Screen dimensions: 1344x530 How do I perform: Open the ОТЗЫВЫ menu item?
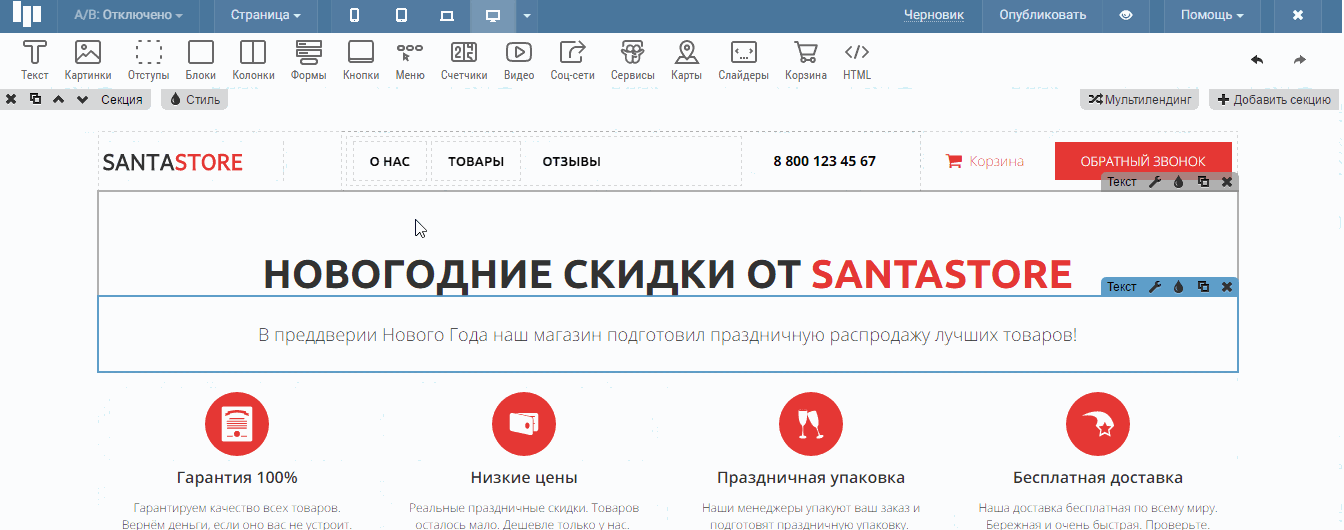pos(571,161)
